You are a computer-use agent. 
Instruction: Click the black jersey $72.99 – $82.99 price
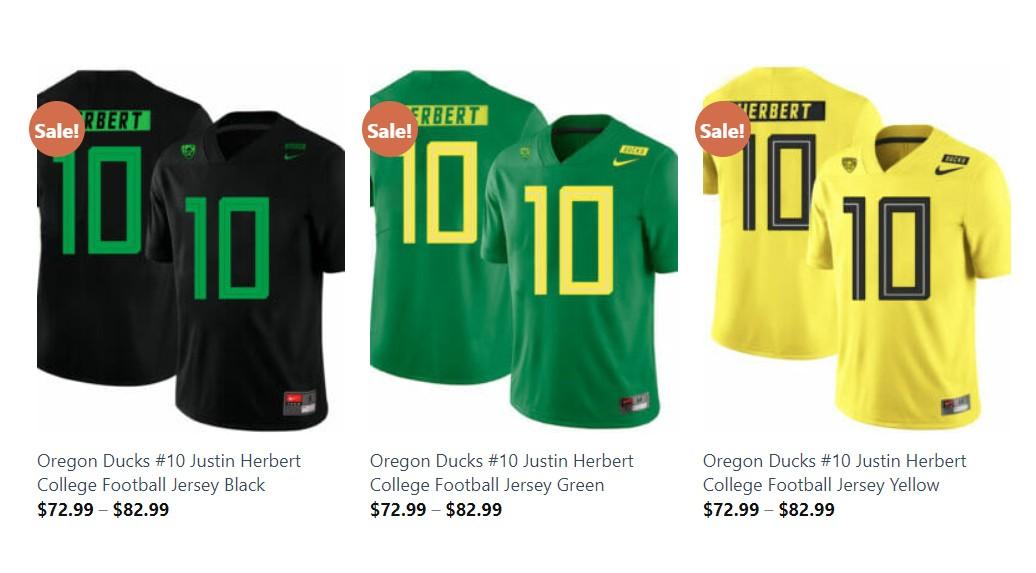click(103, 510)
